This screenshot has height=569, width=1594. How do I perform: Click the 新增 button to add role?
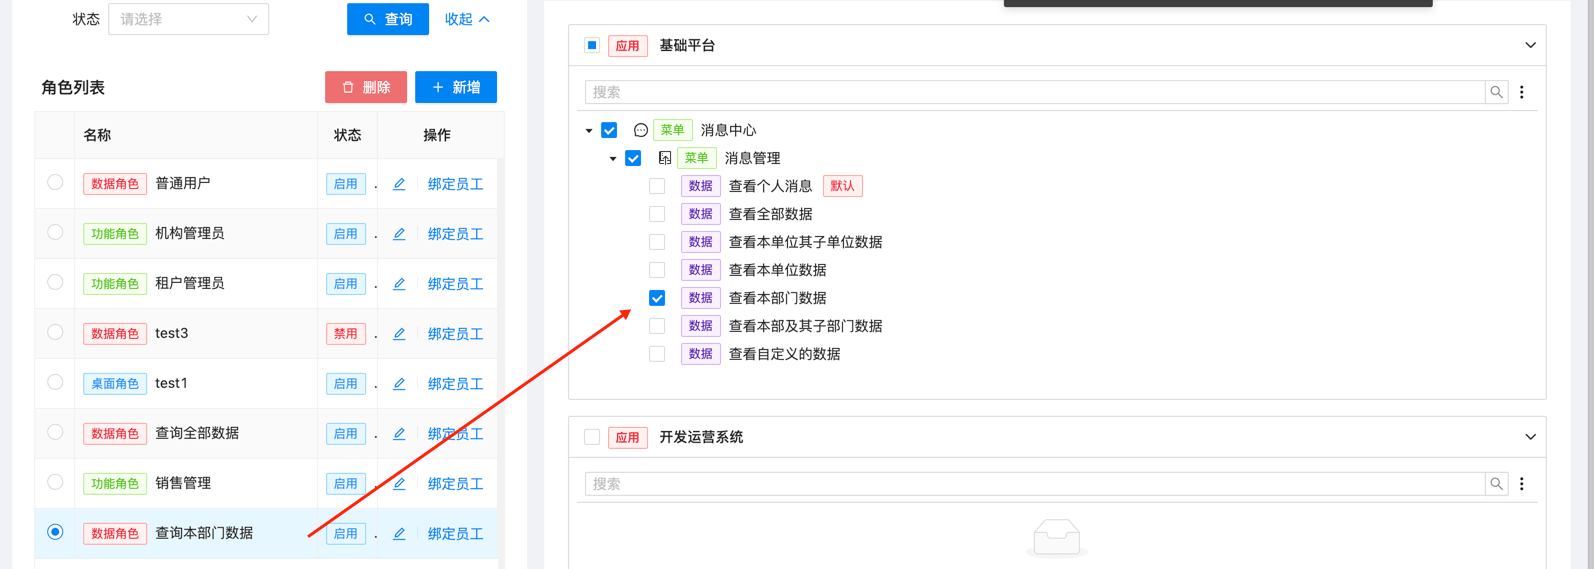click(456, 87)
